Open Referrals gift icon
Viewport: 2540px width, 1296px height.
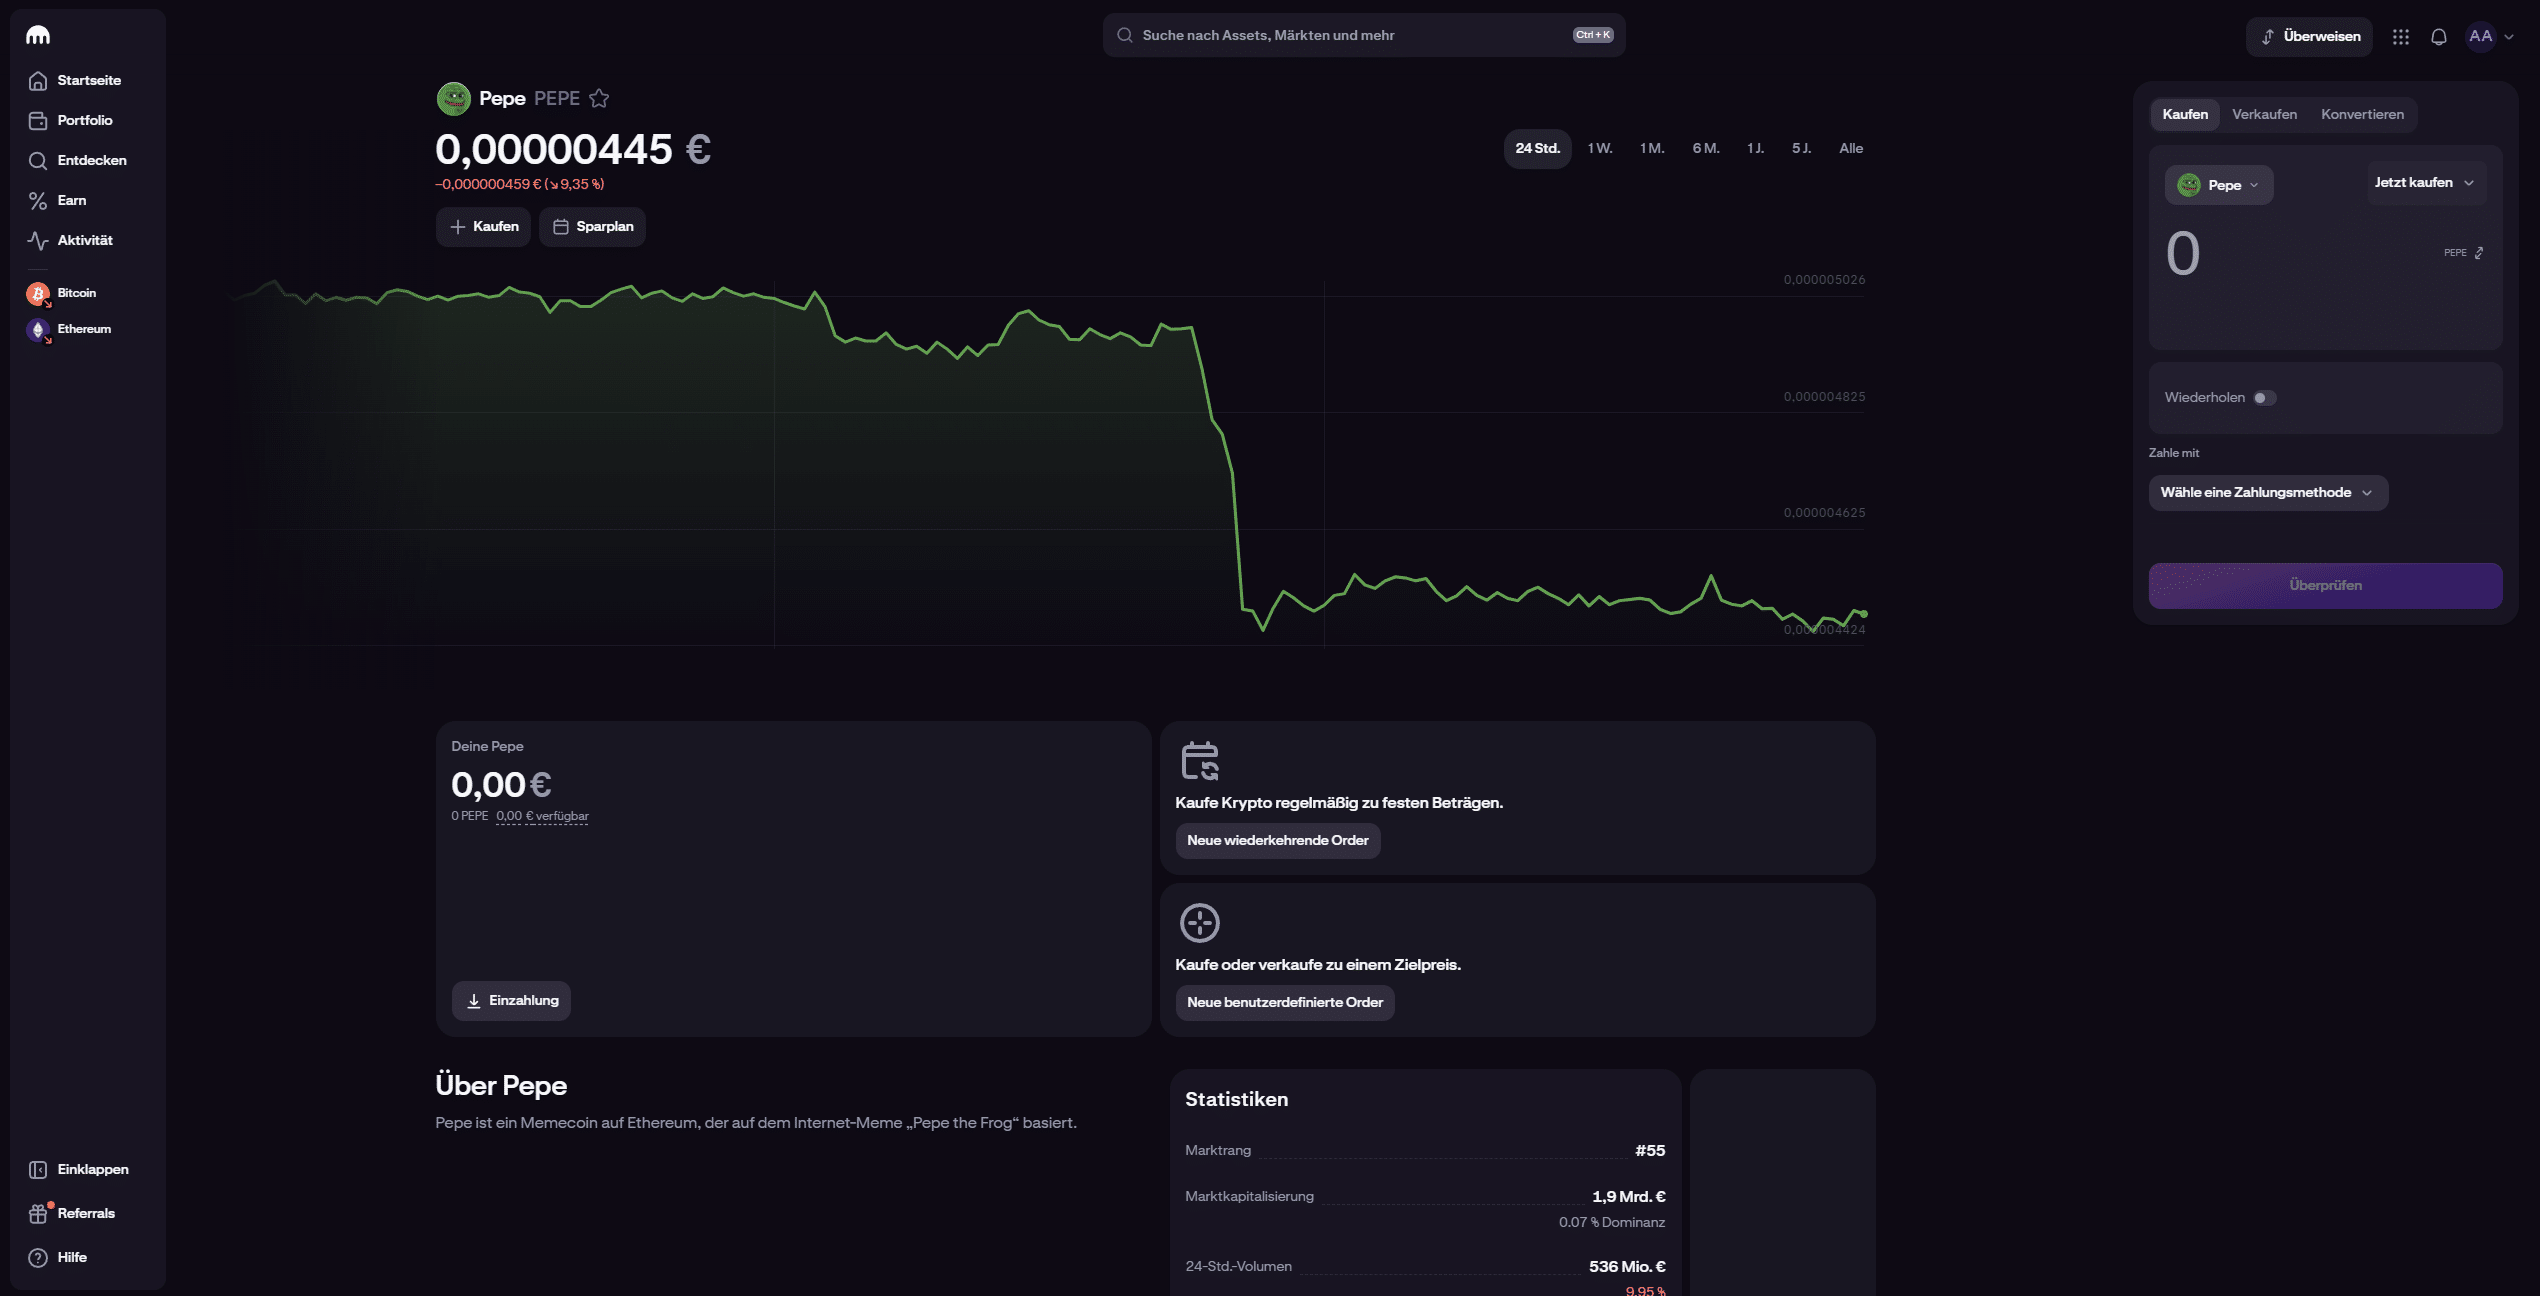[x=39, y=1213]
